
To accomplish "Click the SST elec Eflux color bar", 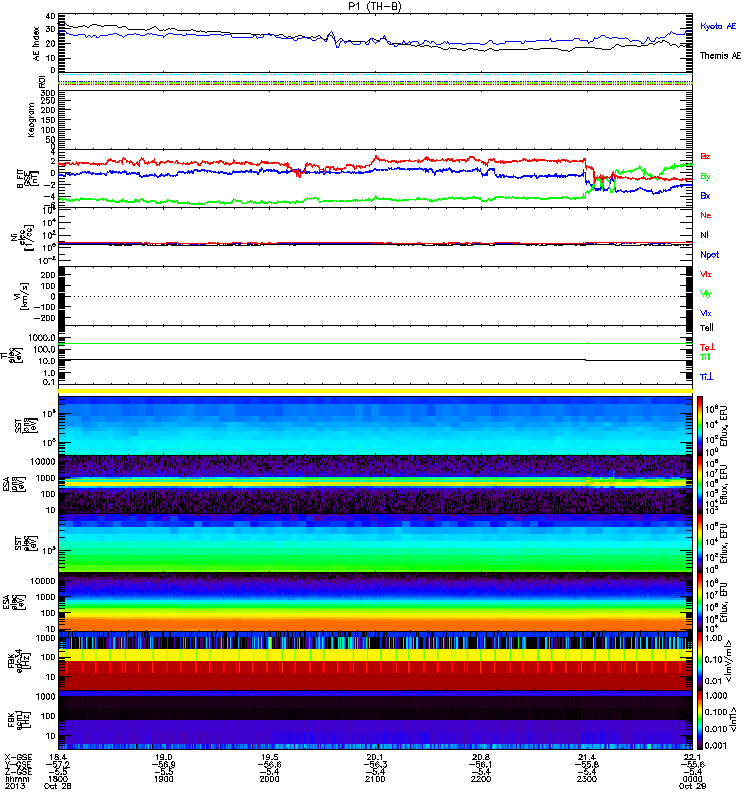I will [700, 543].
